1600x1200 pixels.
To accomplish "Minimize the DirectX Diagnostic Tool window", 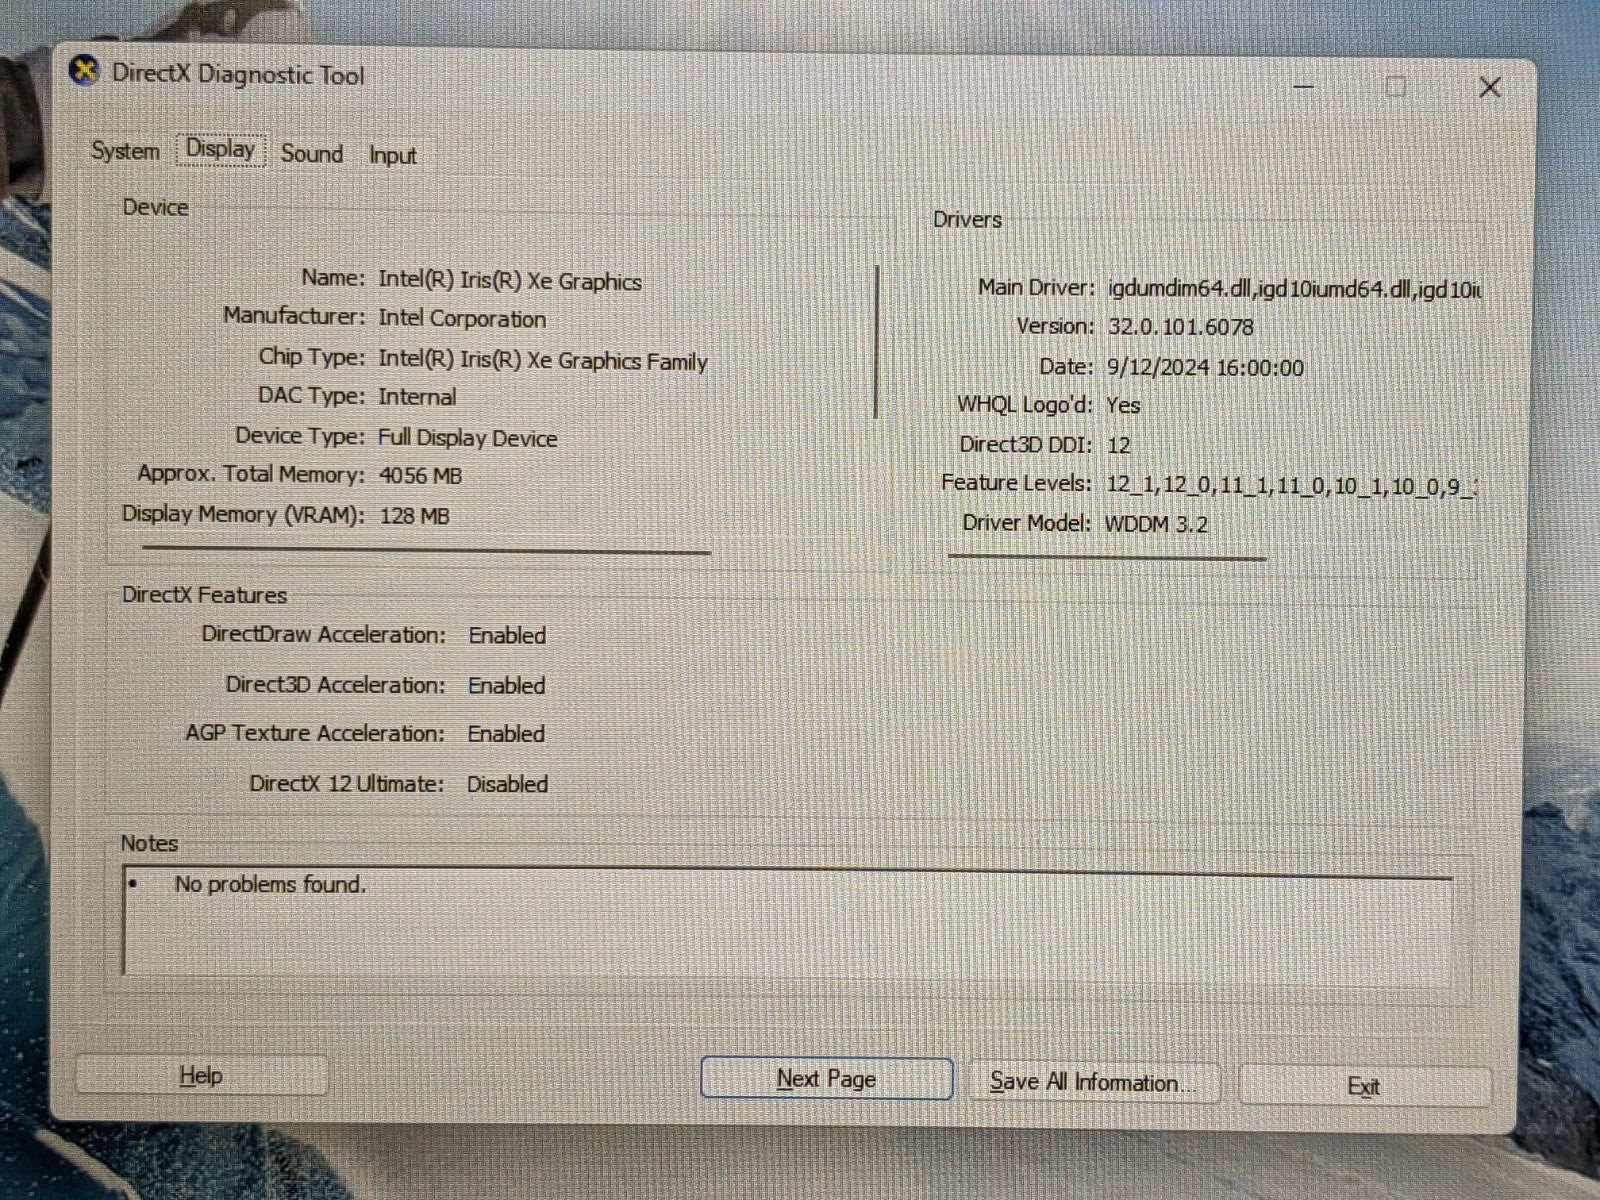I will click(1304, 87).
